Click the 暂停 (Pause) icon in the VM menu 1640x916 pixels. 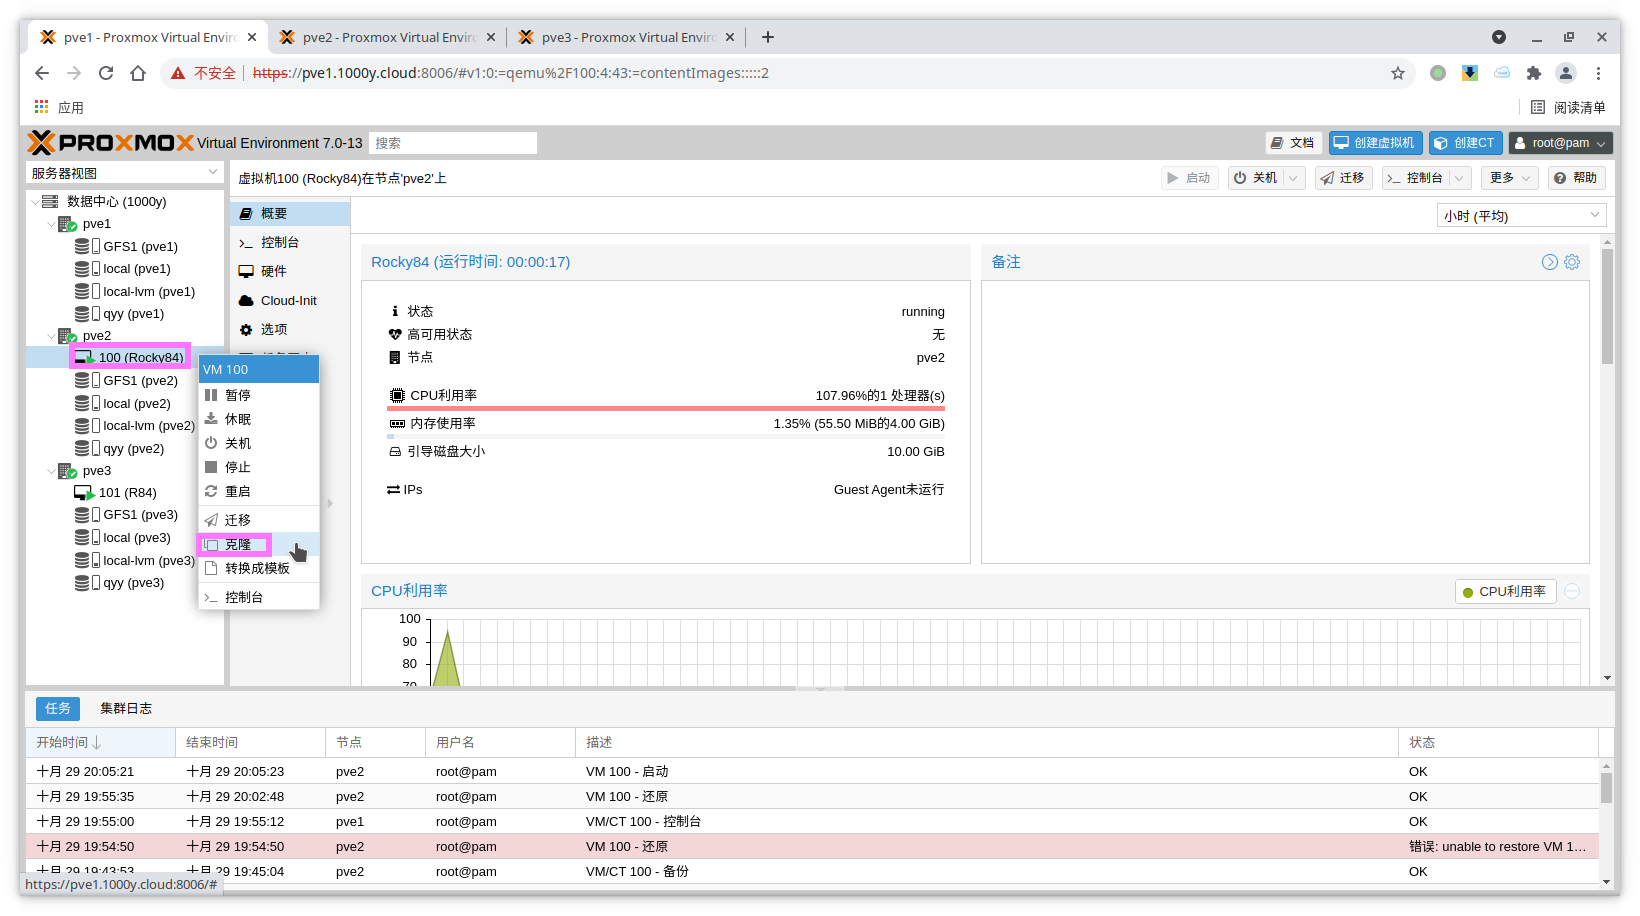point(211,396)
